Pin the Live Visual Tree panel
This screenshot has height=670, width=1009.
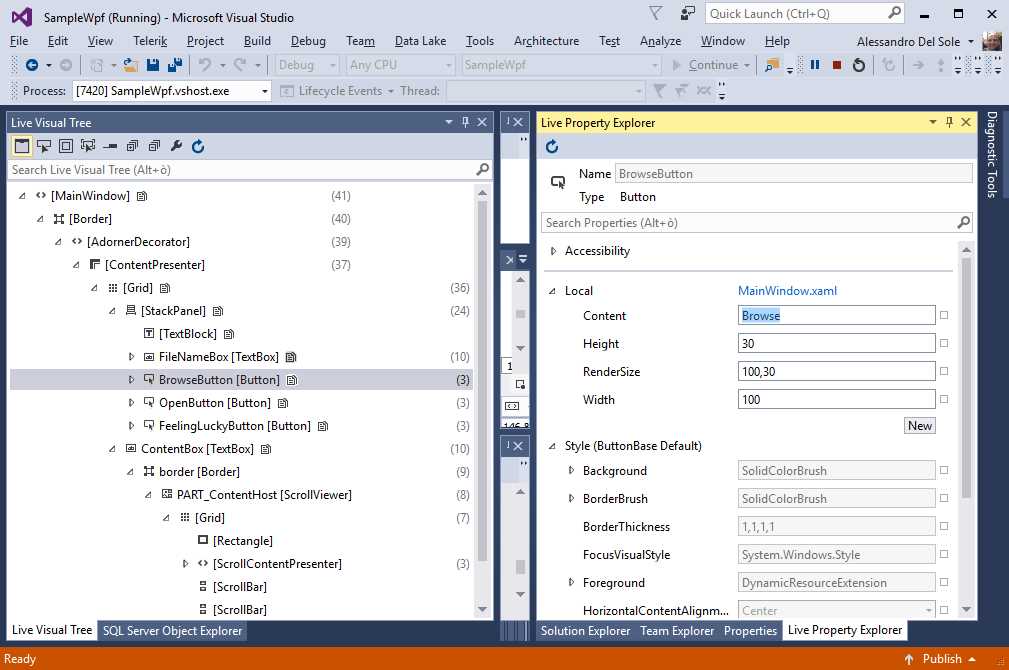[x=465, y=122]
